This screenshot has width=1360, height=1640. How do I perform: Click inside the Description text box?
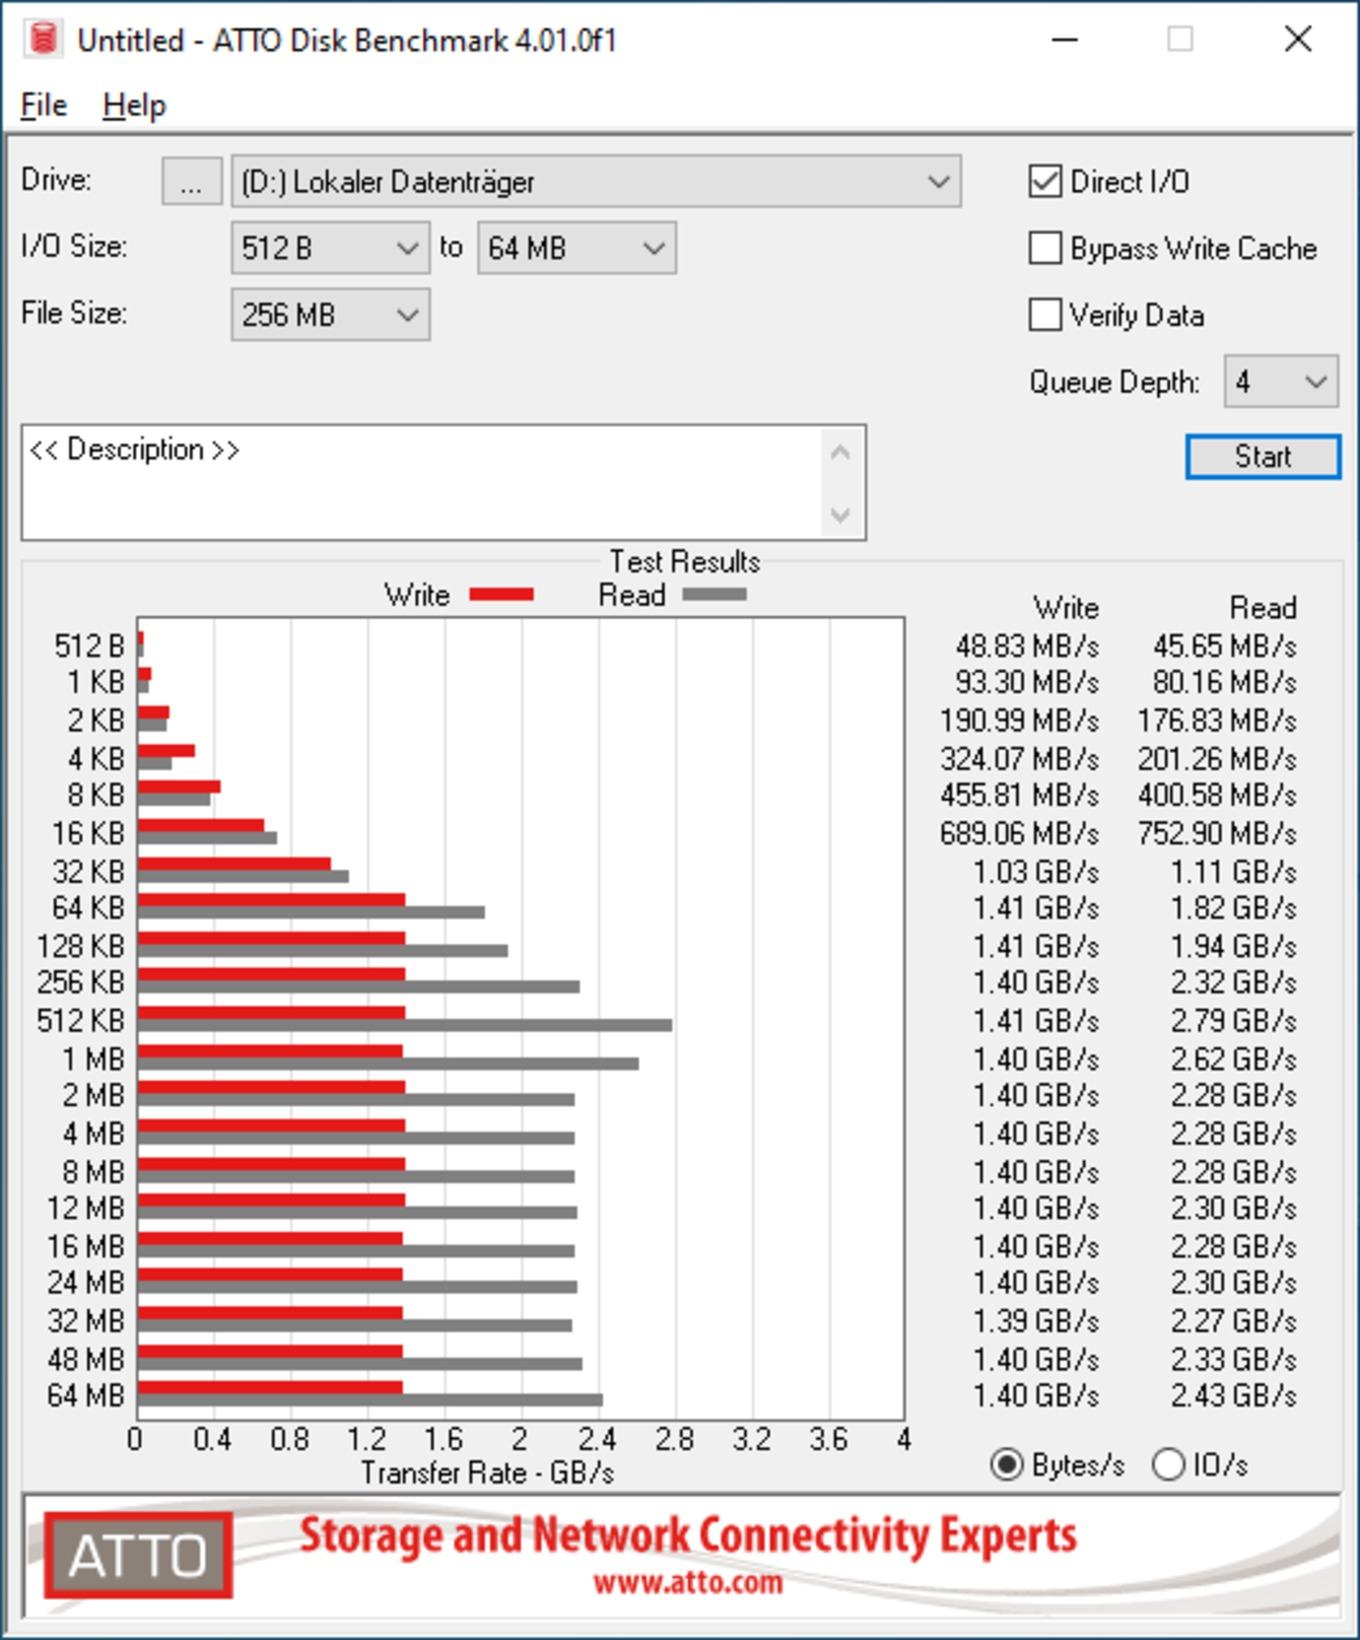[x=422, y=483]
